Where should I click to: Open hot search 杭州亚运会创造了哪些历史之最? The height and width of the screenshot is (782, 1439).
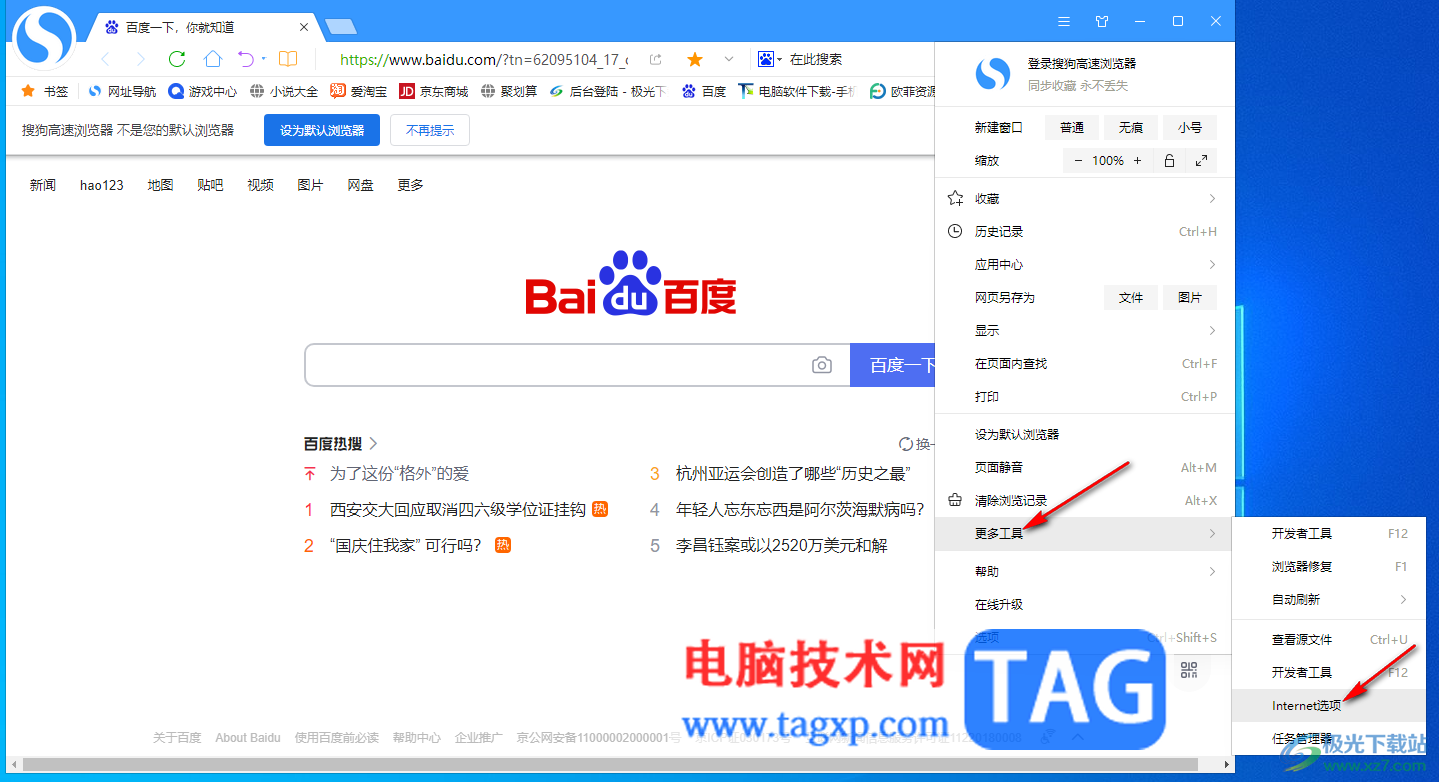pyautogui.click(x=792, y=473)
